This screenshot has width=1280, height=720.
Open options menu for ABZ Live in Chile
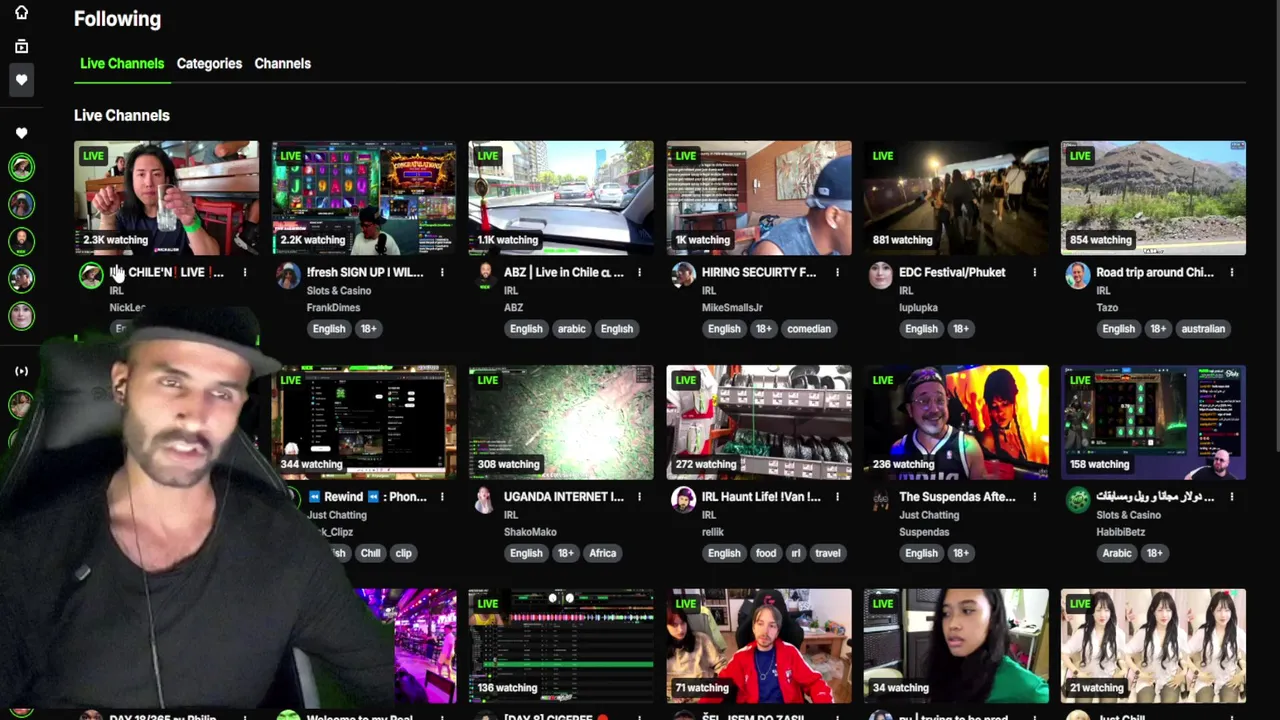click(640, 272)
